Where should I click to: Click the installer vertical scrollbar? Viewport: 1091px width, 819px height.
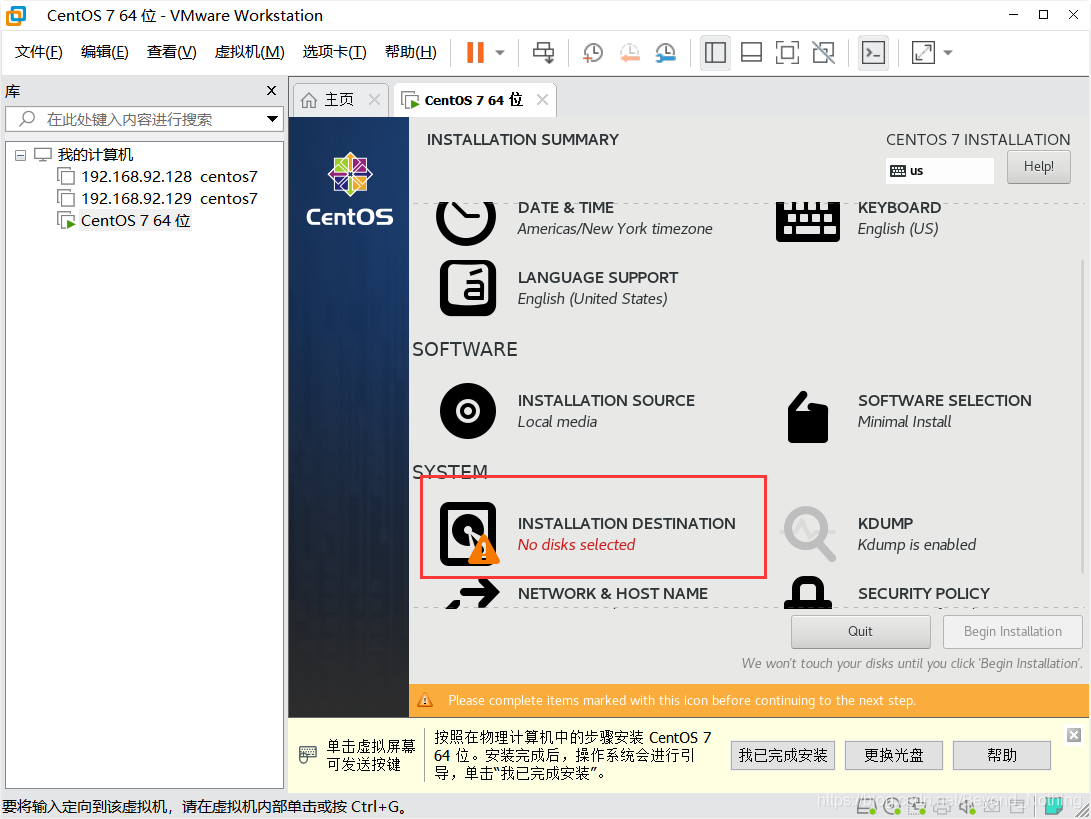tap(1083, 416)
